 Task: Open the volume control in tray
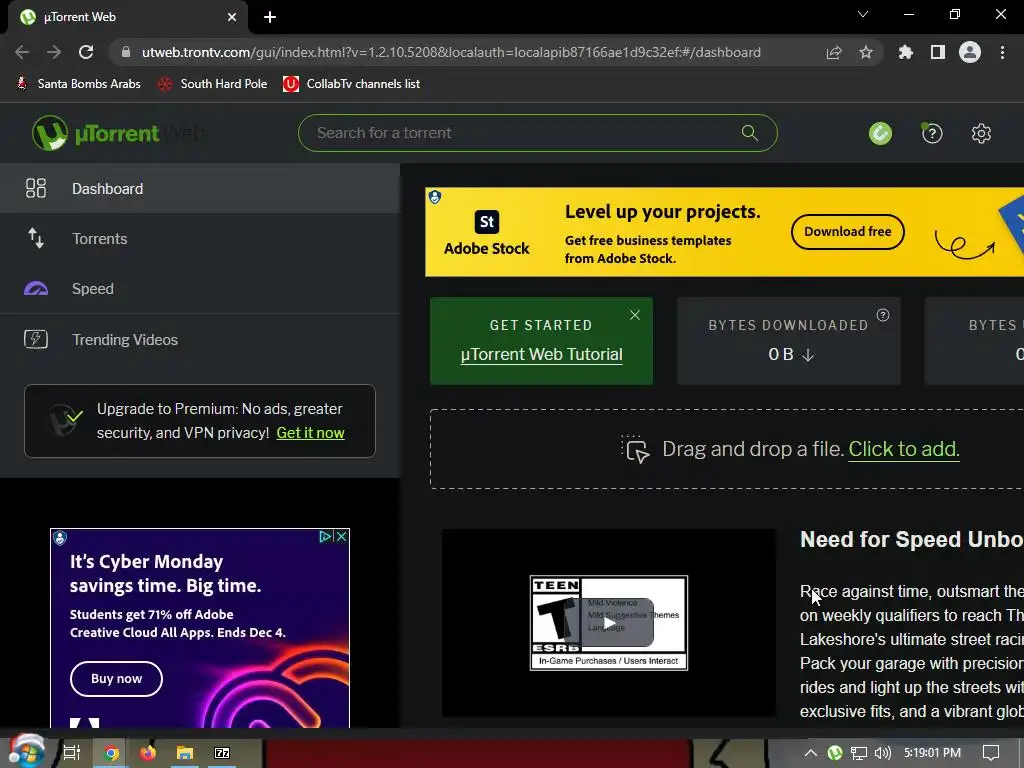[882, 753]
